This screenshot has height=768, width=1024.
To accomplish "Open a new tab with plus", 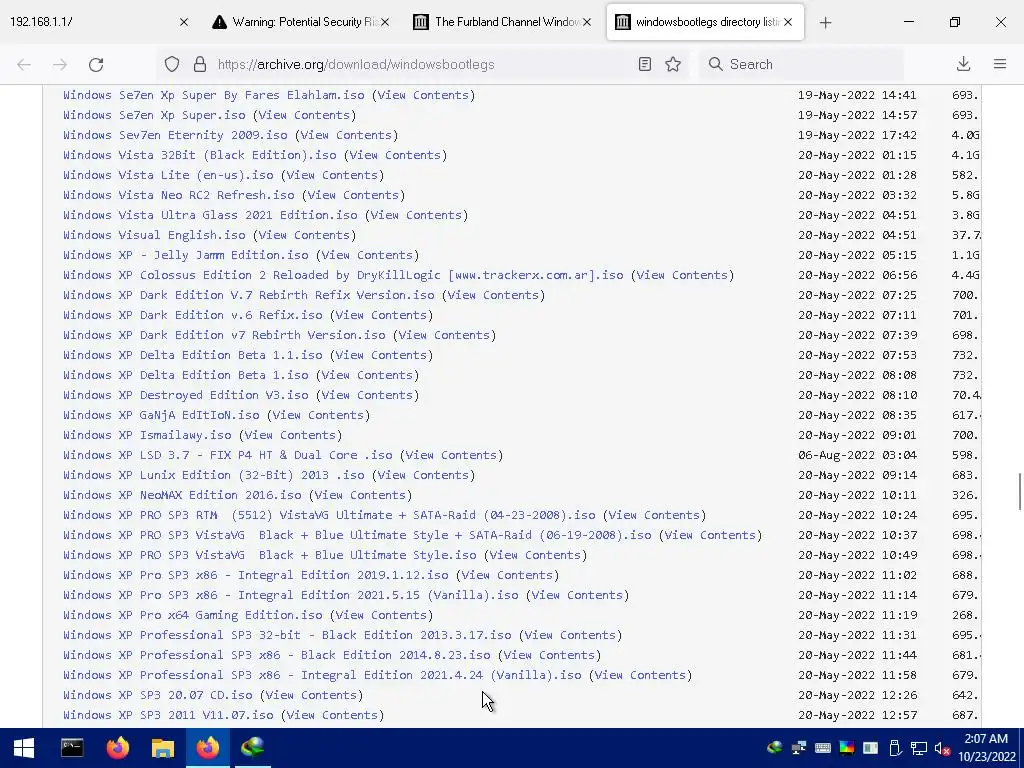I will click(x=825, y=22).
